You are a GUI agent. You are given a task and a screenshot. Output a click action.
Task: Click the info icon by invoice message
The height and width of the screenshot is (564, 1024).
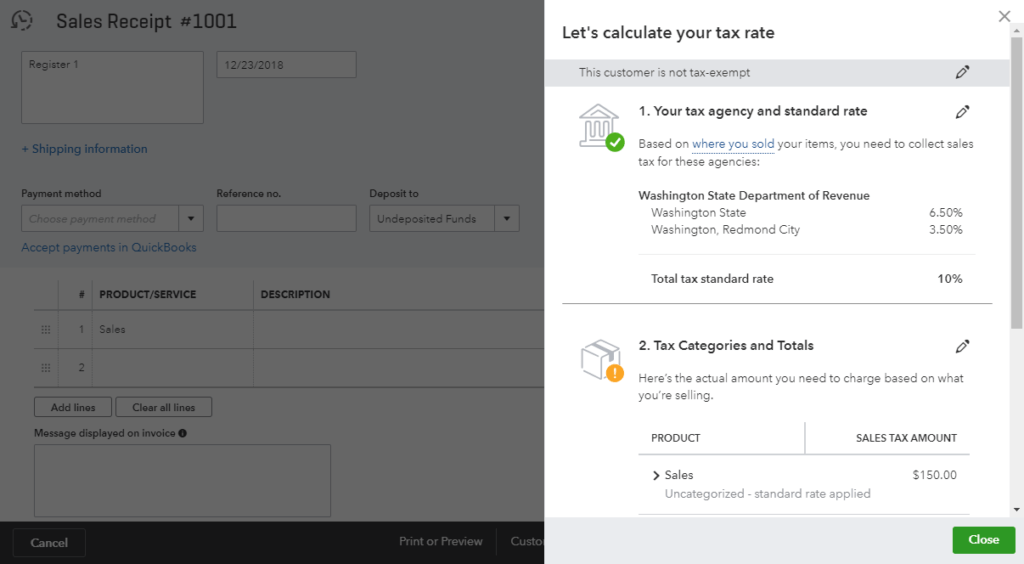pos(182,433)
